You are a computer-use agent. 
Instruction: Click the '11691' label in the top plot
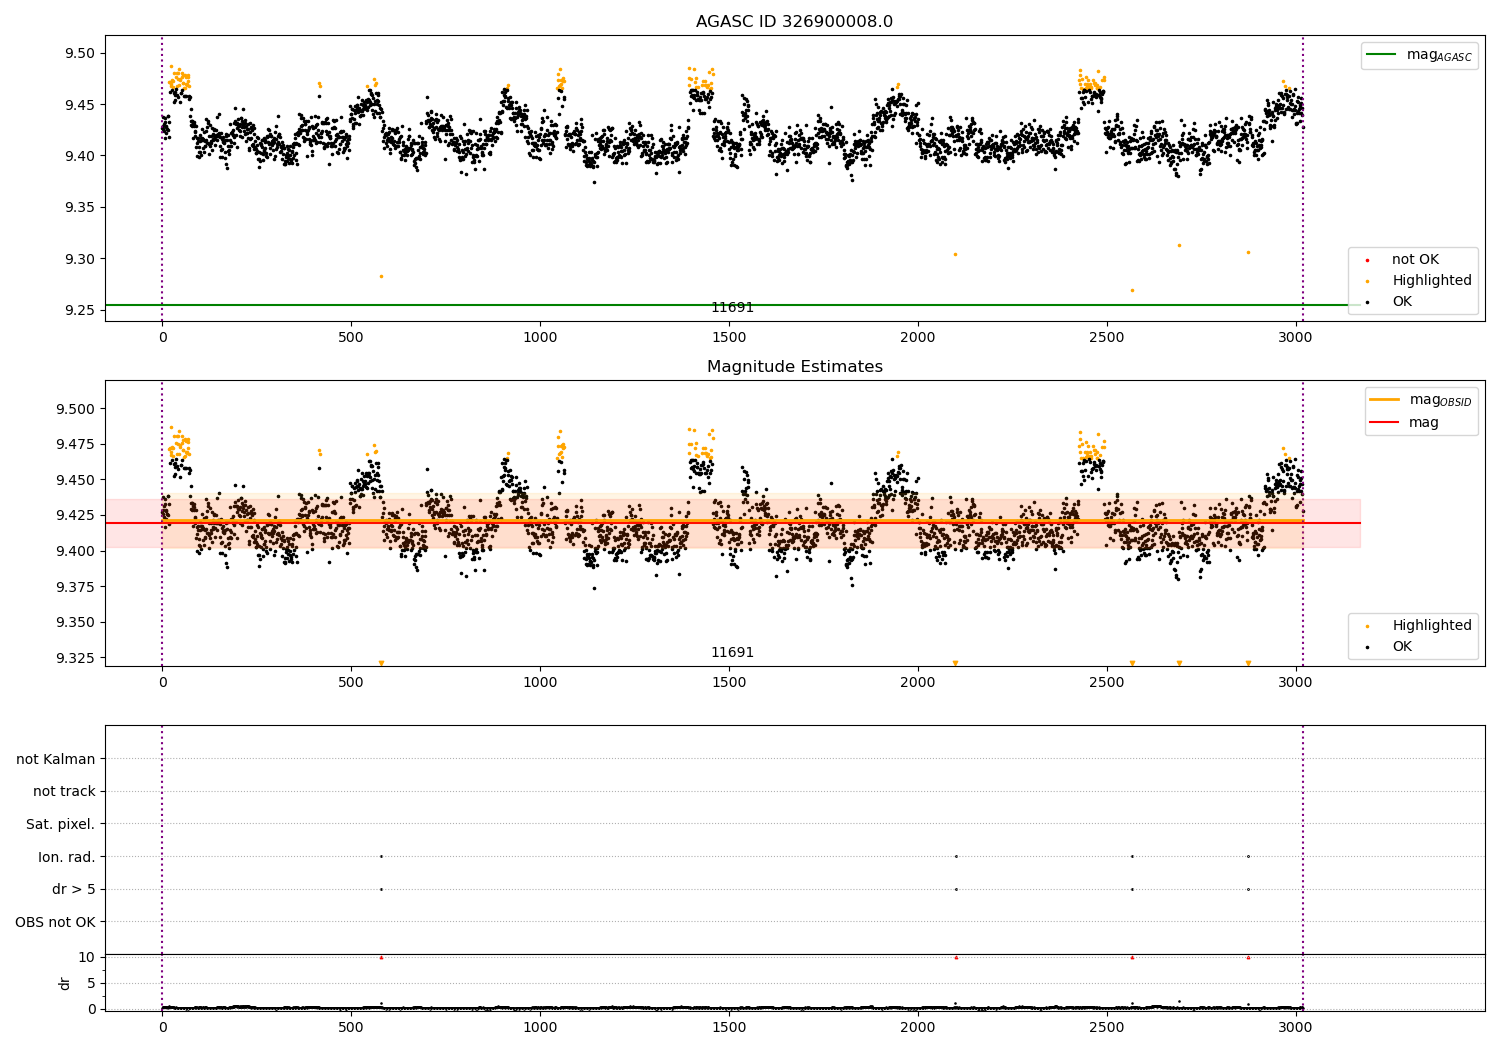tap(732, 307)
